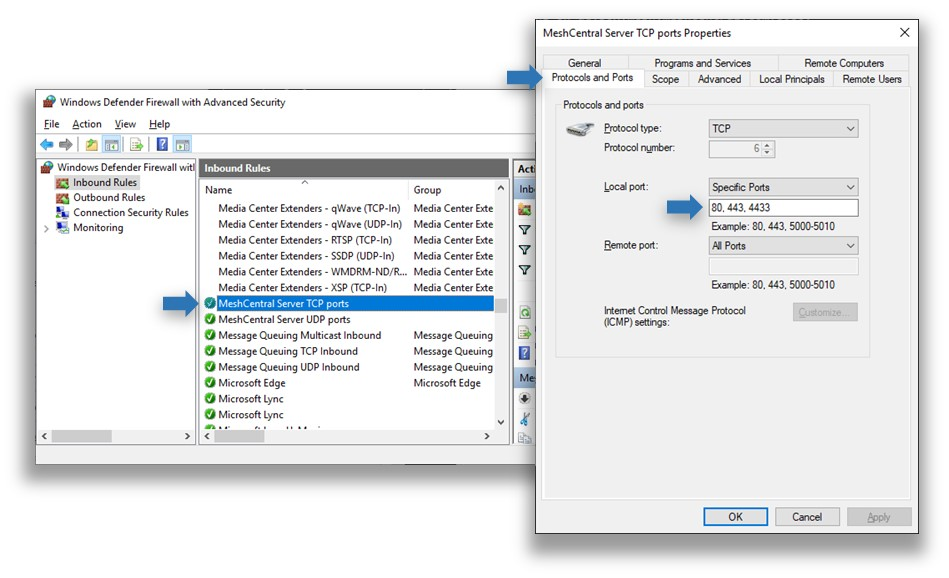Open the Help menu
The width and height of the screenshot is (949, 578).
pyautogui.click(x=159, y=124)
